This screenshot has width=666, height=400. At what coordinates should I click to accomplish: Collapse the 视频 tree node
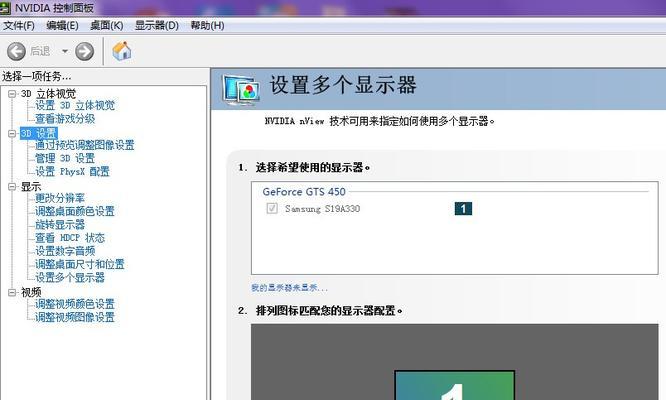[12, 292]
